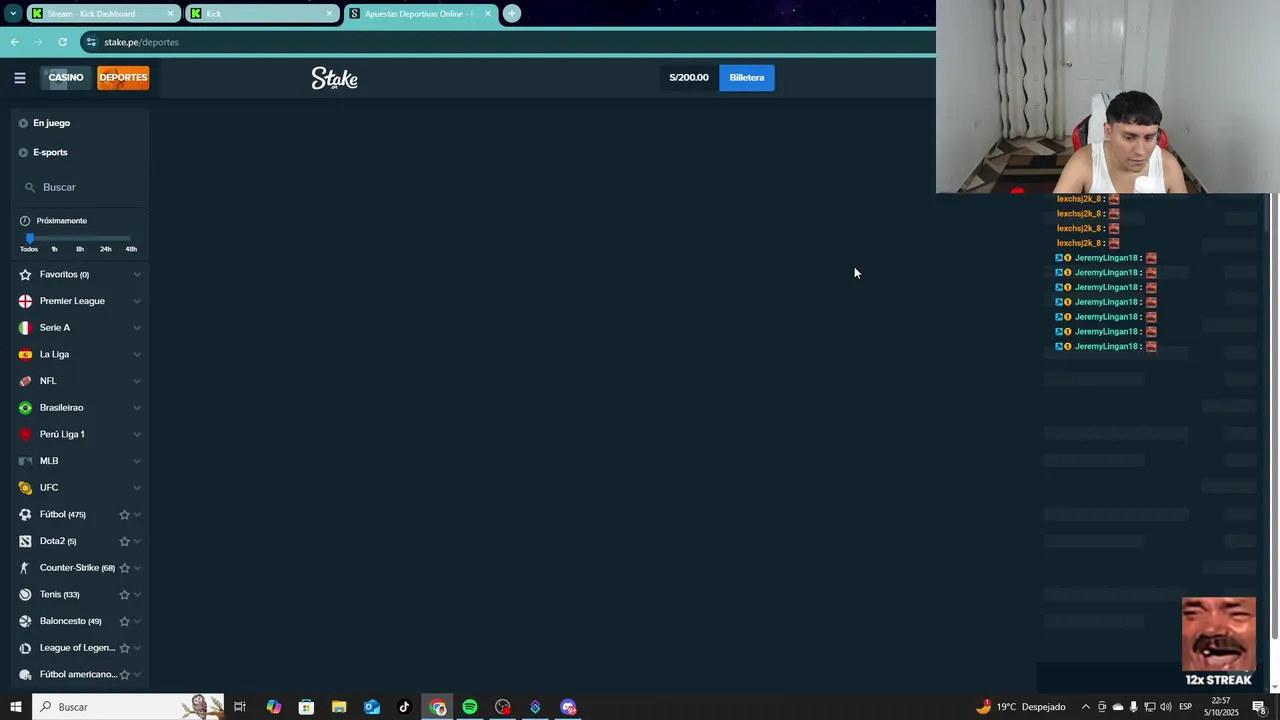Favorite League of Legends with its star

point(124,648)
